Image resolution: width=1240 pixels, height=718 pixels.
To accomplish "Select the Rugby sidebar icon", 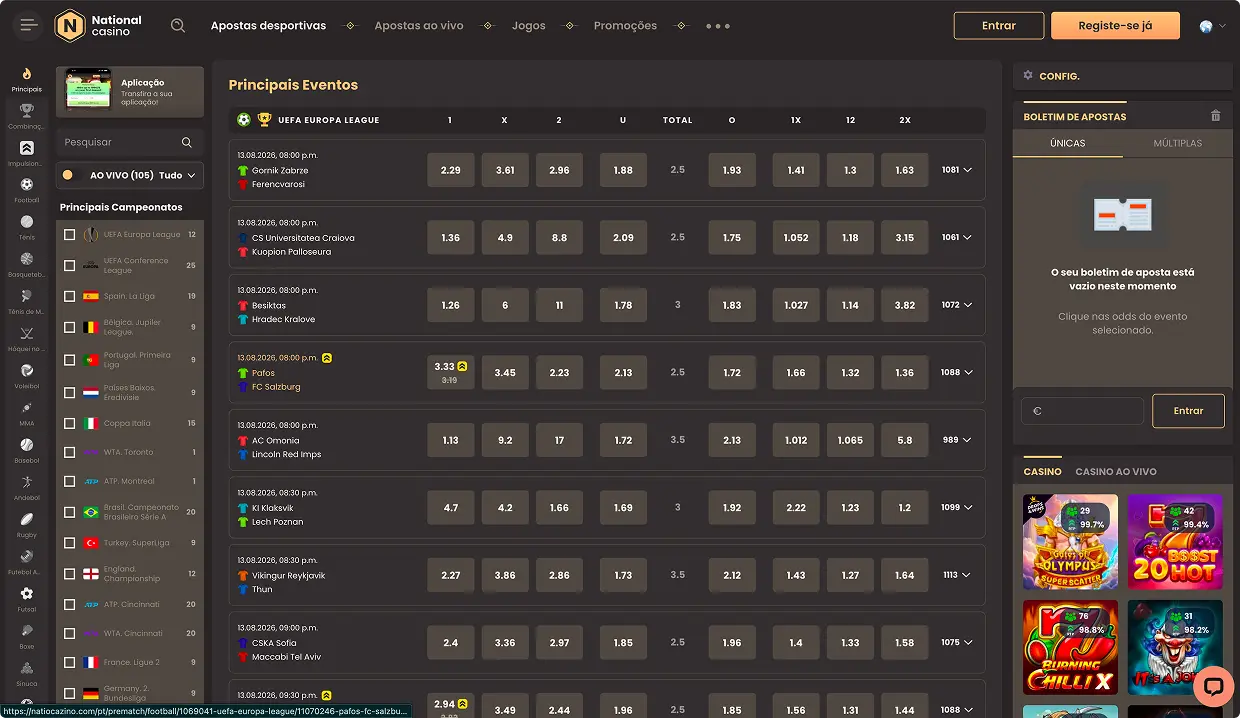I will [x=27, y=524].
